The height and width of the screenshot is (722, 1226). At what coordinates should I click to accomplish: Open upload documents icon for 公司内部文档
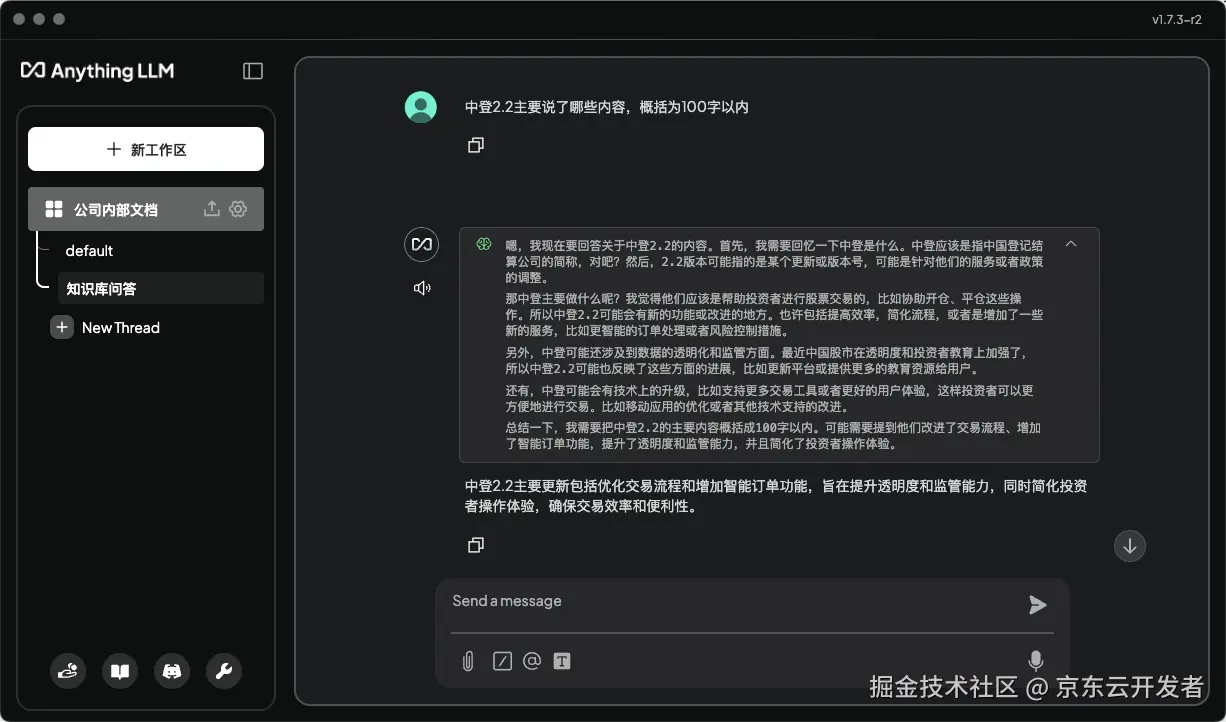coord(211,209)
